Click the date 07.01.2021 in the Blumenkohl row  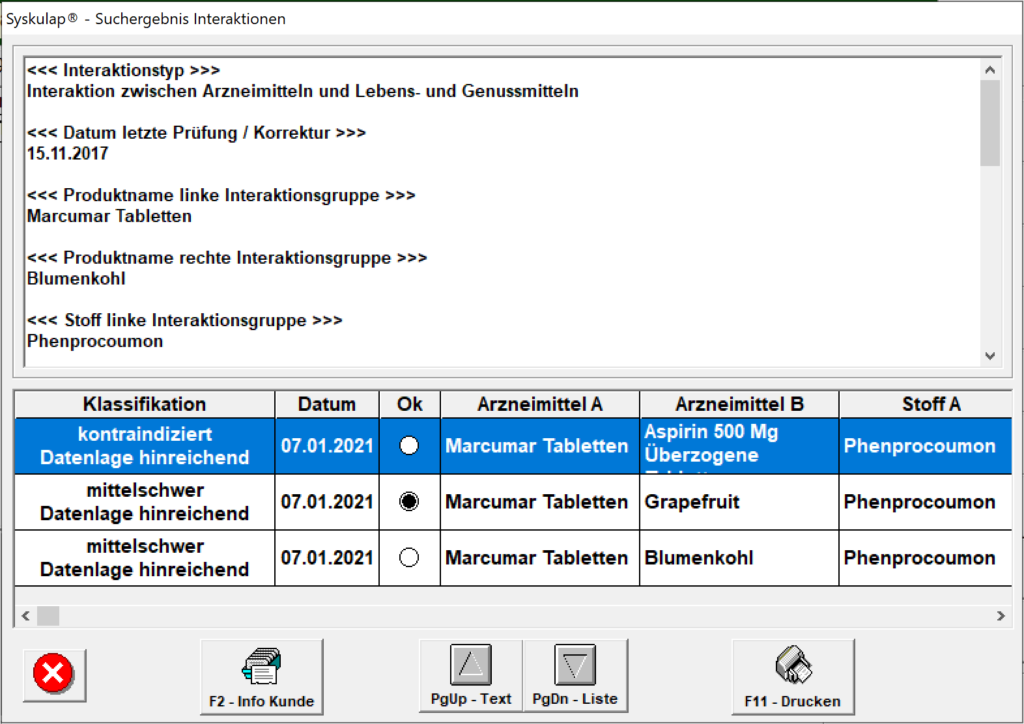pyautogui.click(x=327, y=558)
